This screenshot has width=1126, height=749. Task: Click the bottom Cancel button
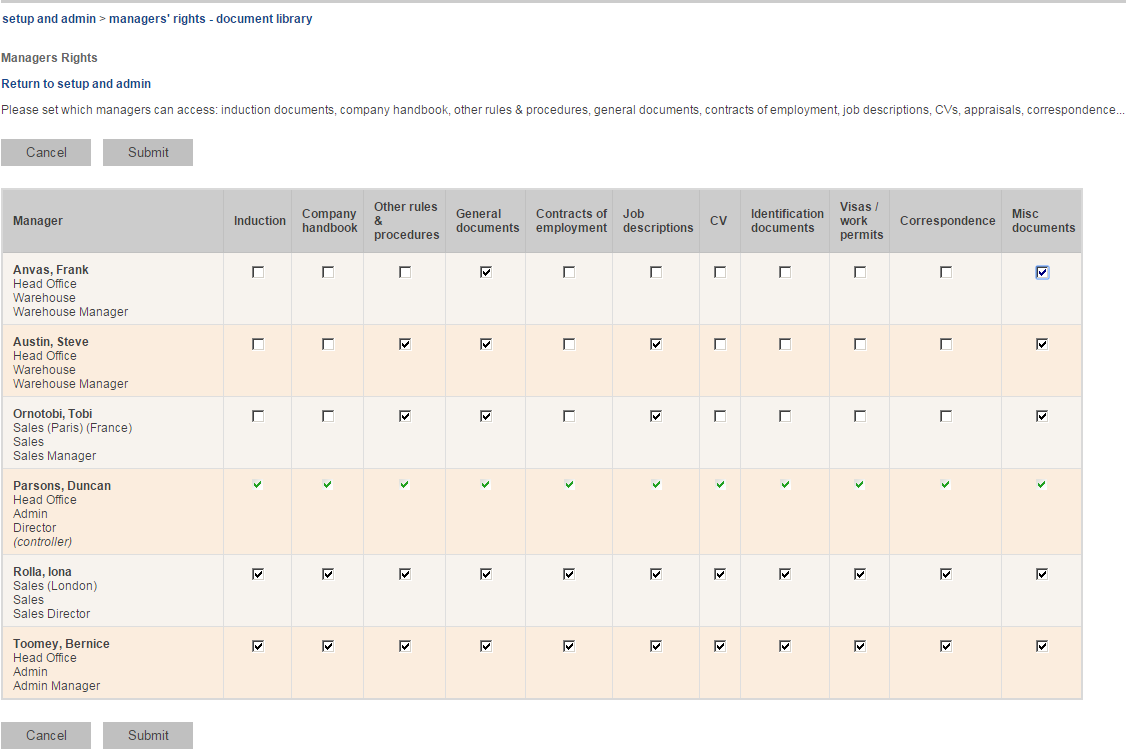(46, 735)
